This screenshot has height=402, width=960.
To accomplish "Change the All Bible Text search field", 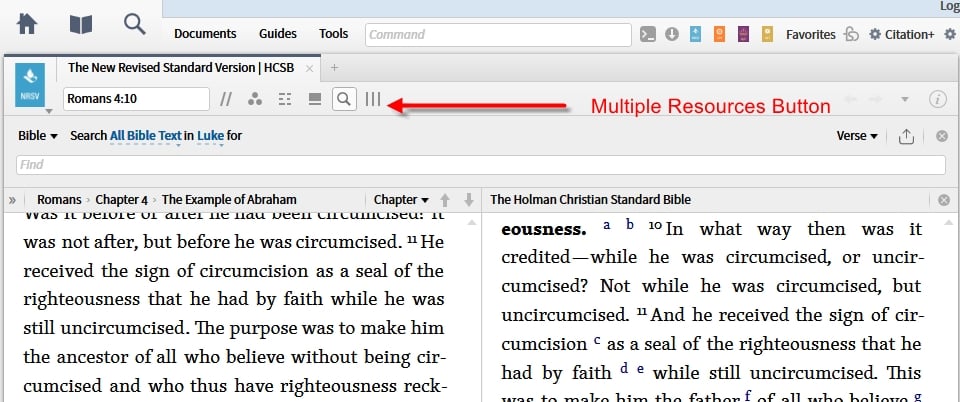I will coord(145,136).
